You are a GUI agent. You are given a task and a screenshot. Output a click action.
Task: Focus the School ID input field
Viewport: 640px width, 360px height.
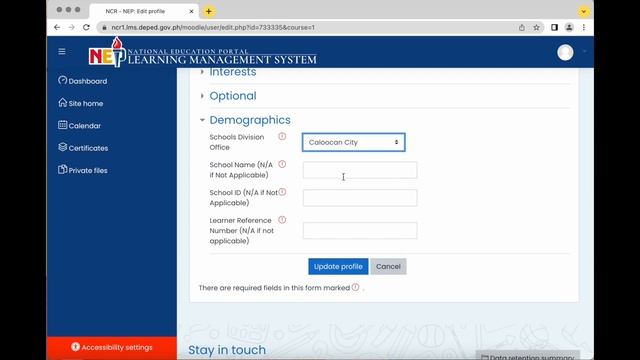[x=360, y=198]
